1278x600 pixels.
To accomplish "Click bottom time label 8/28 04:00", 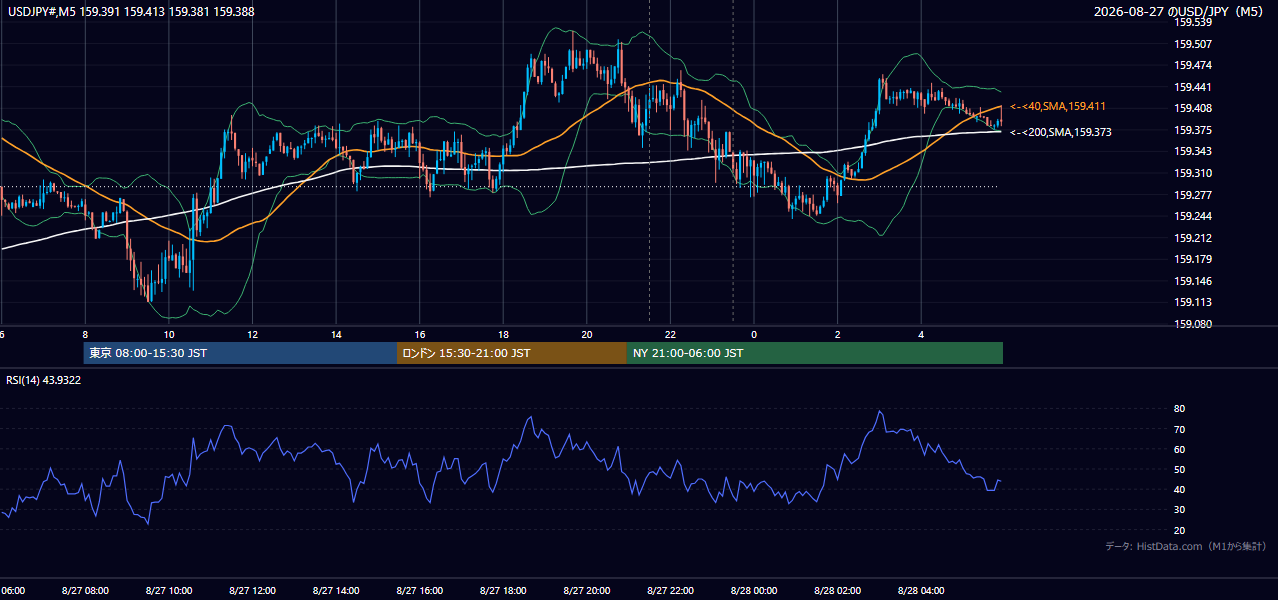I will point(920,591).
